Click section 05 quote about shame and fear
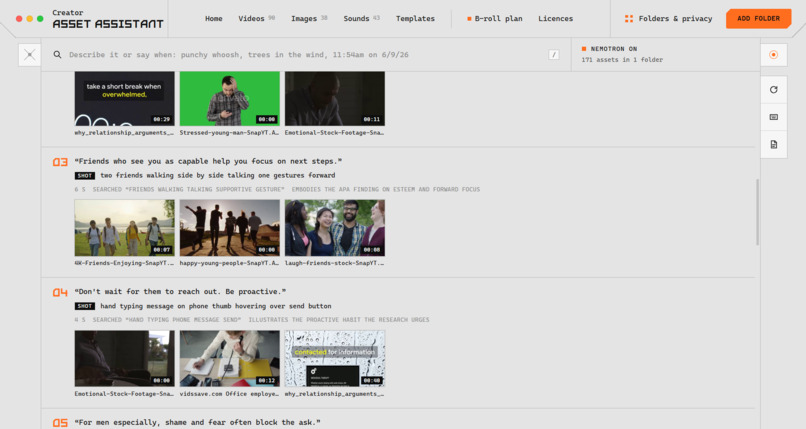Screen dimensions: 806x429 (197, 422)
